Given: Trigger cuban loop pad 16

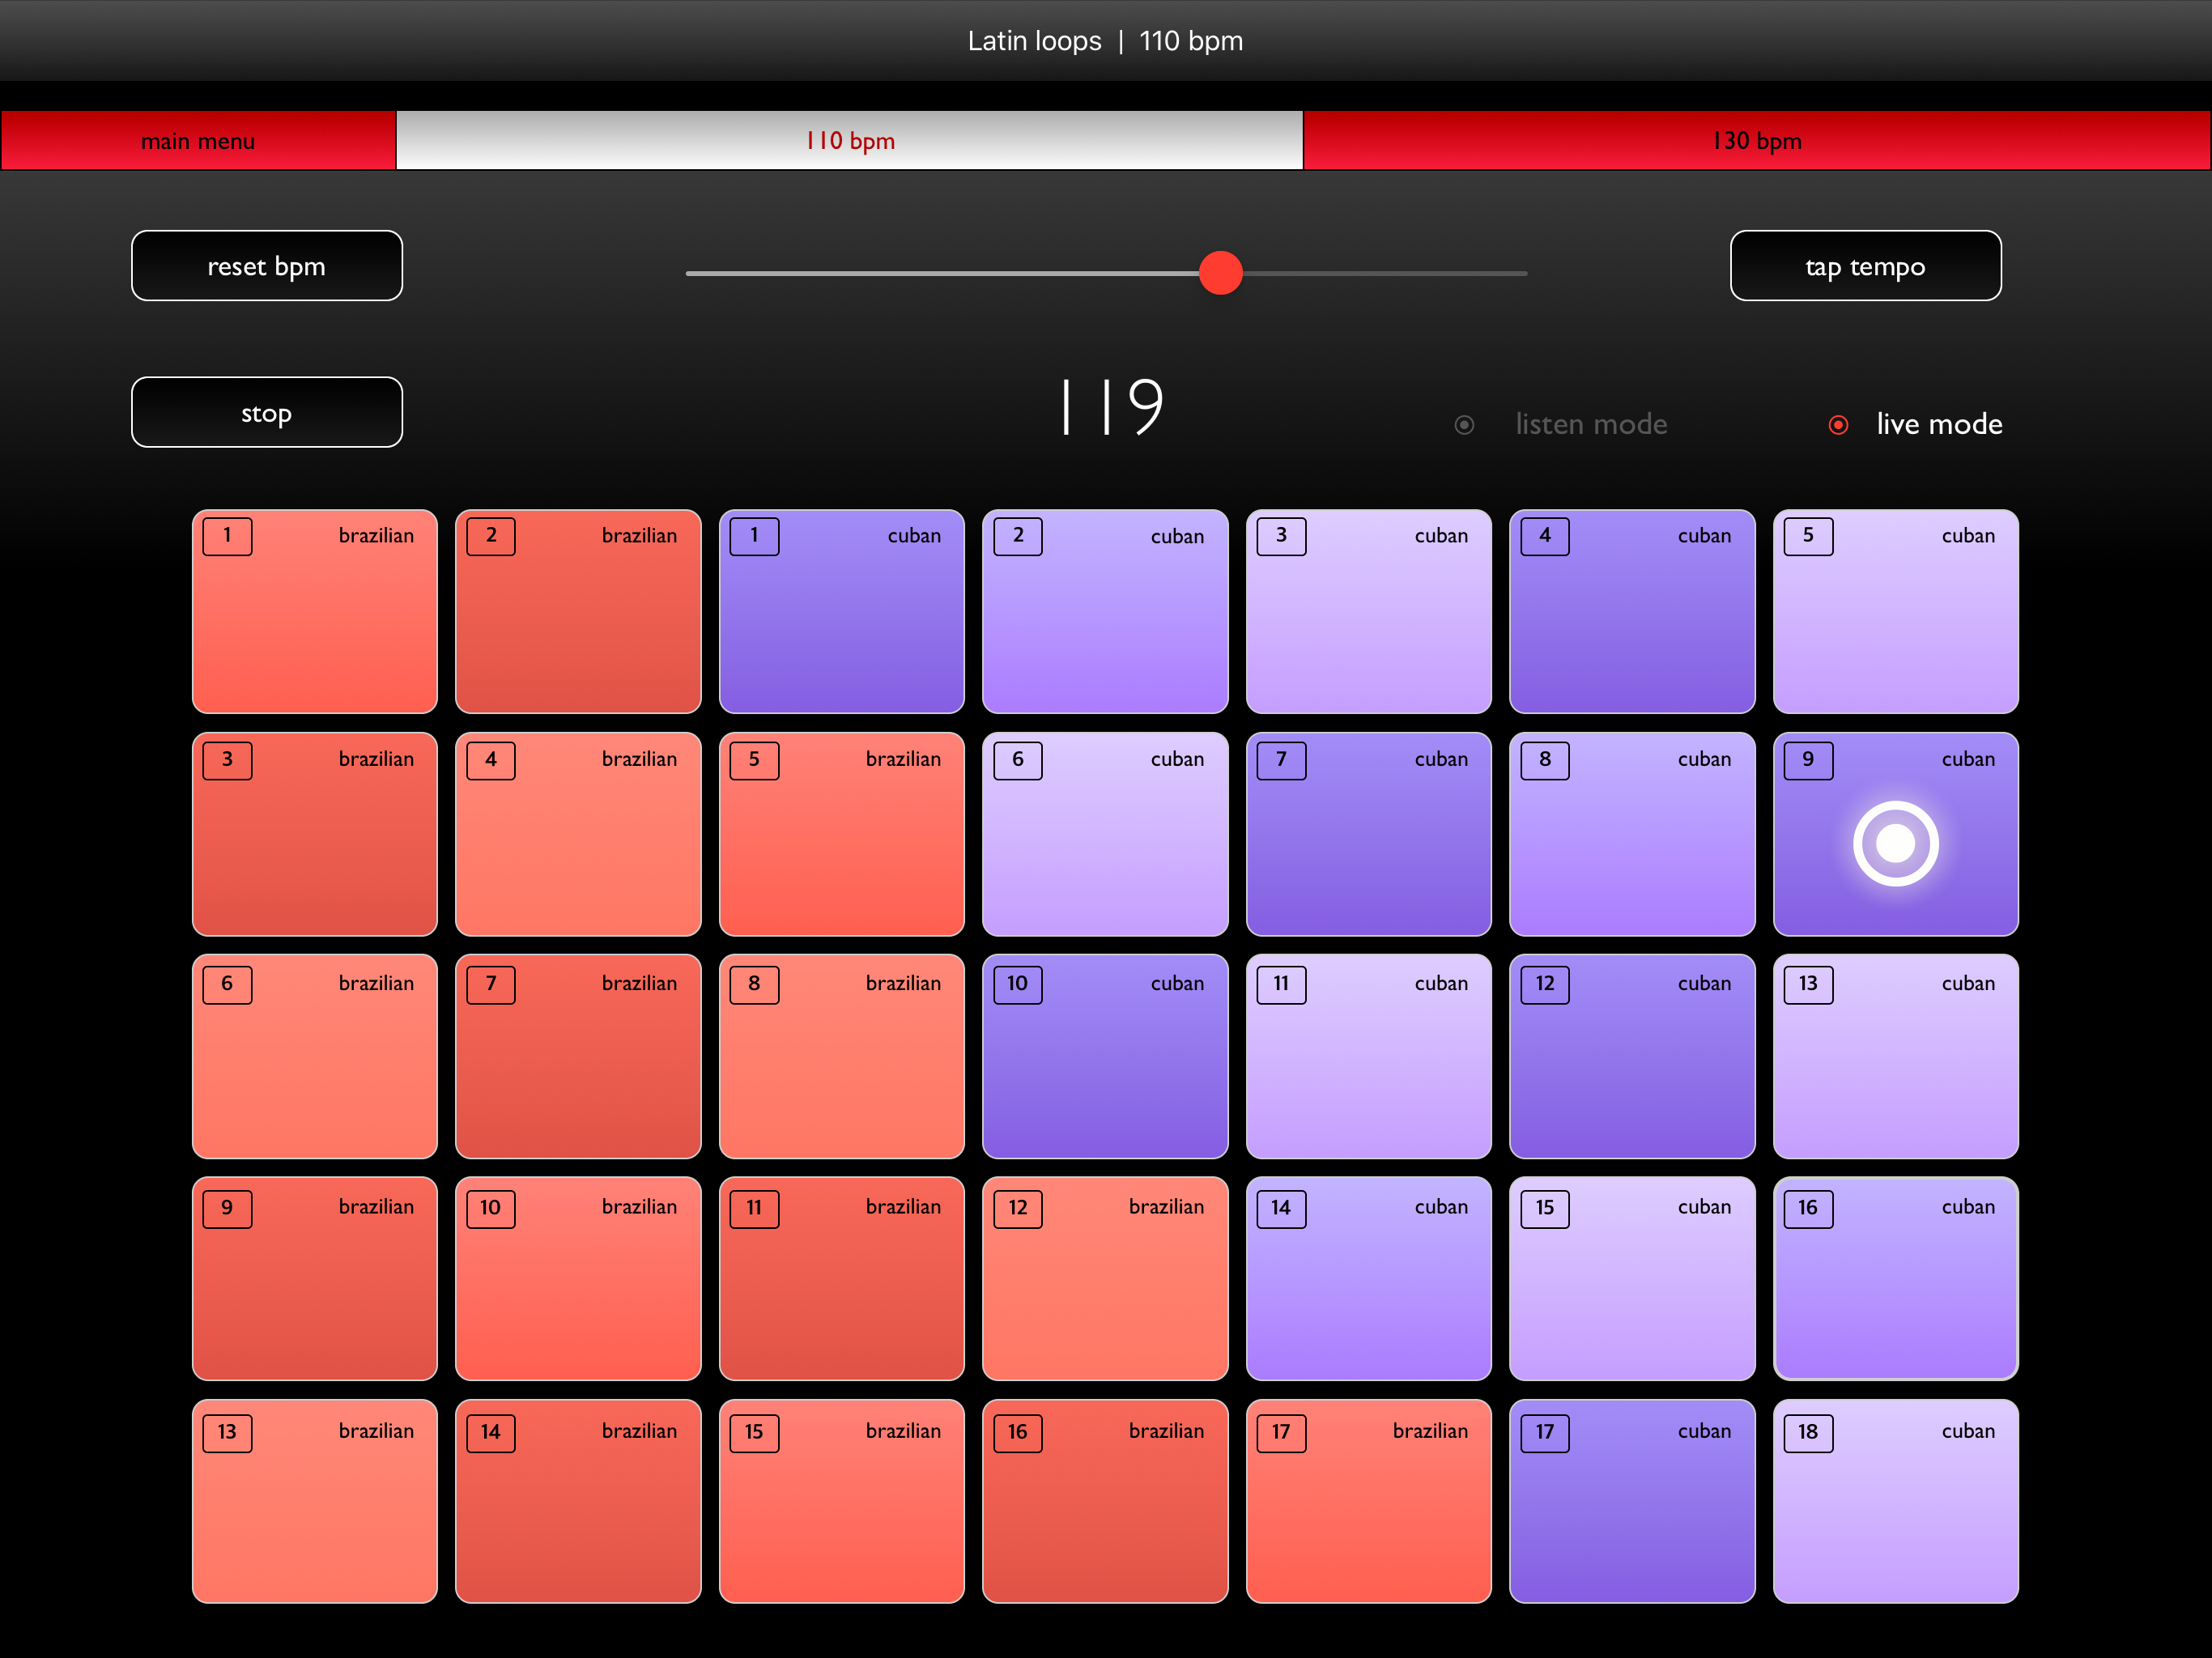Looking at the screenshot, I should tap(1895, 1279).
